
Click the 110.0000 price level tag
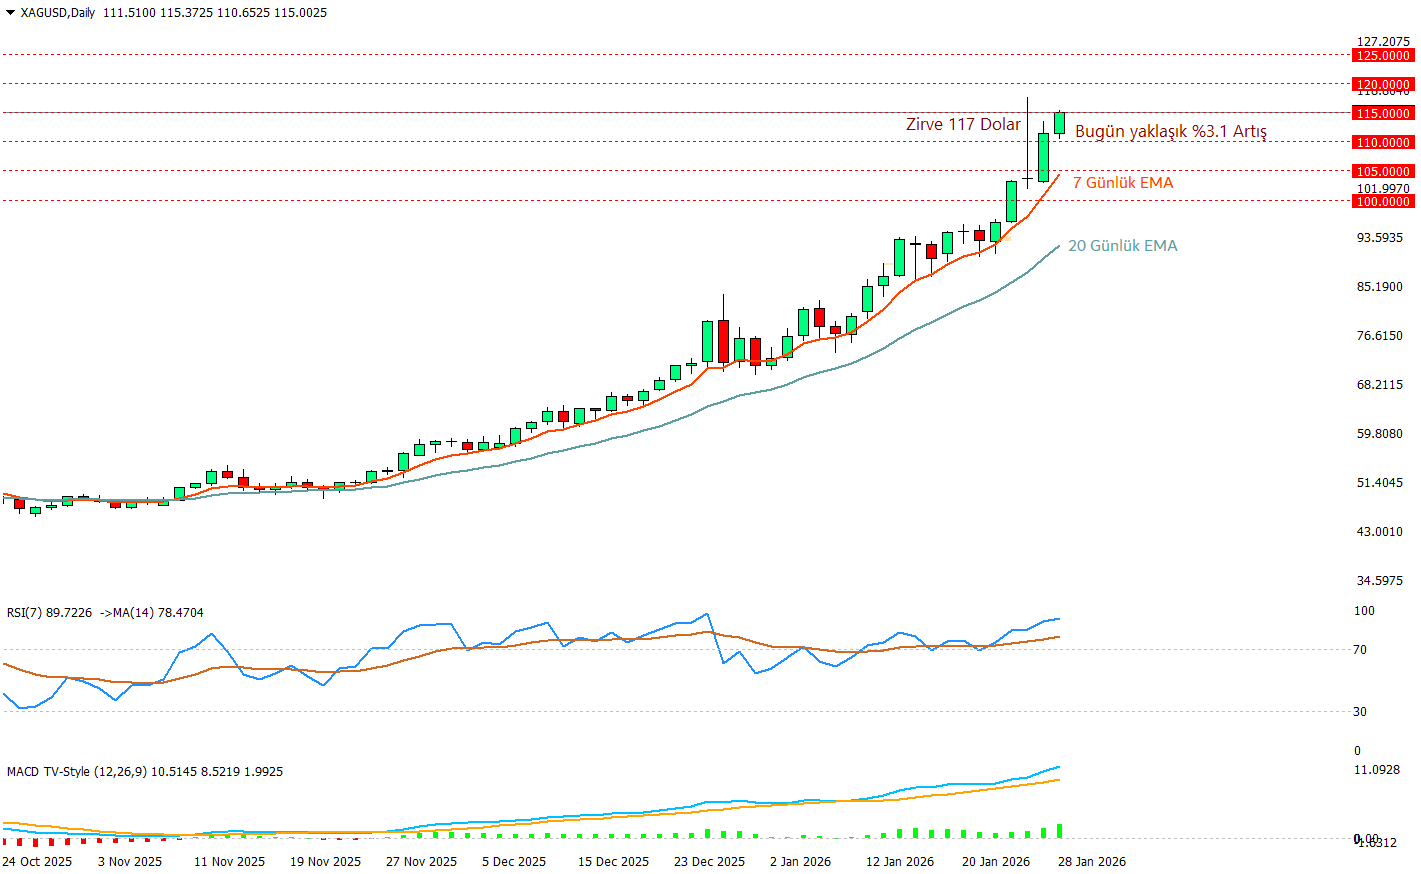pos(1382,143)
